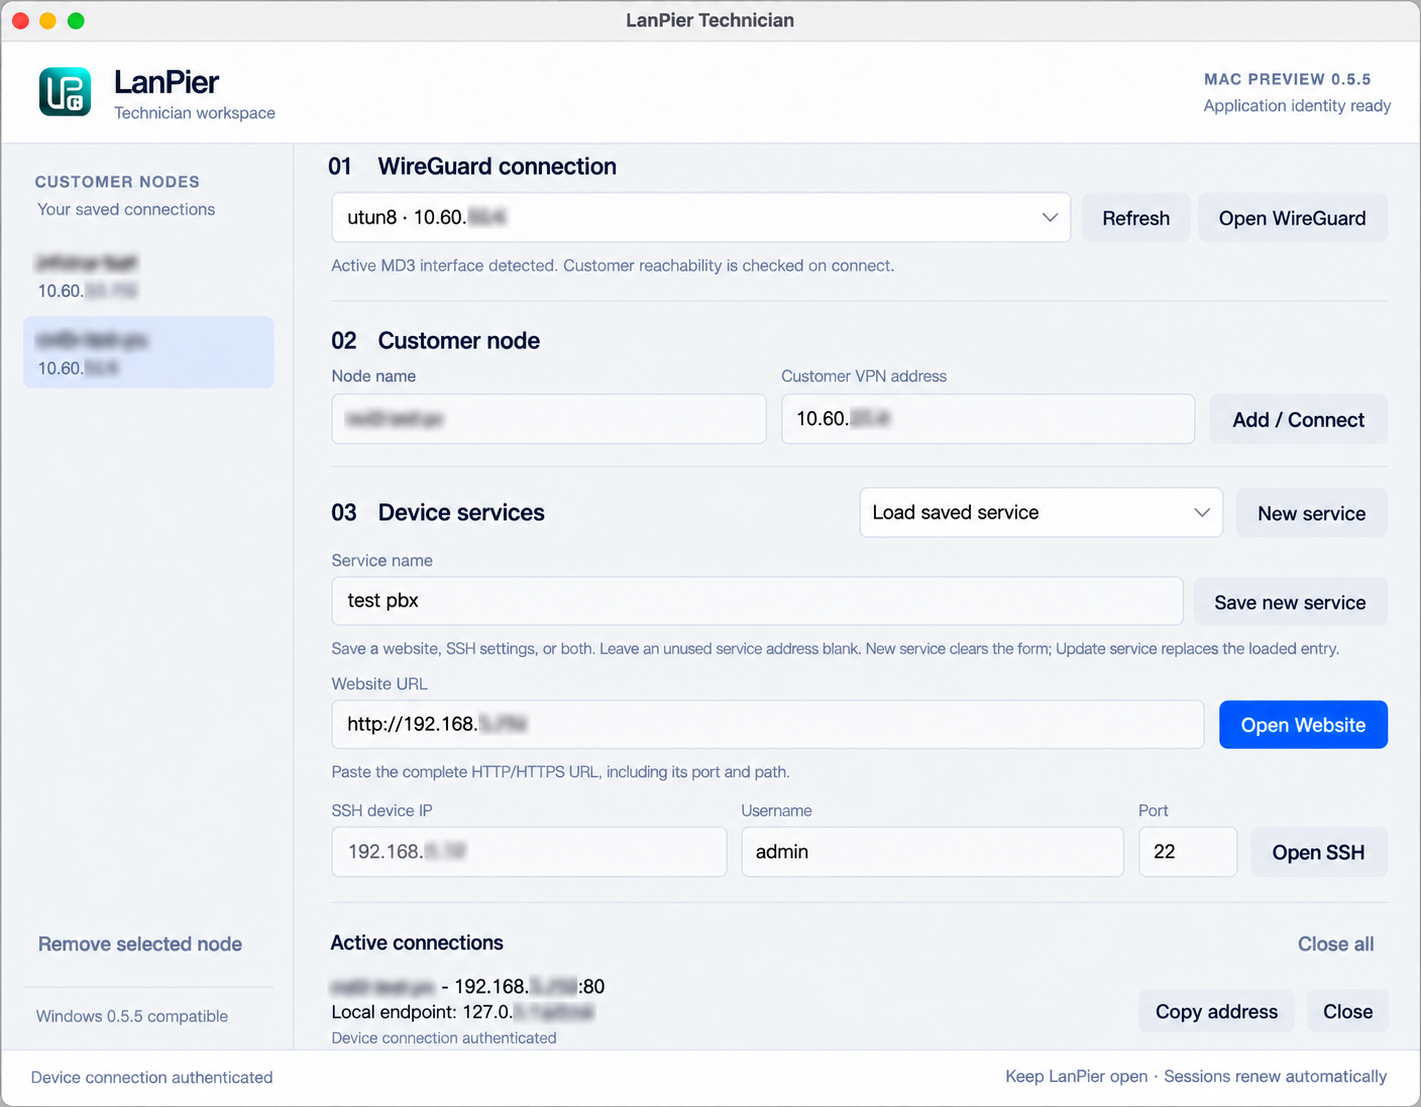Click Add / Connect for customer node

[1298, 420]
